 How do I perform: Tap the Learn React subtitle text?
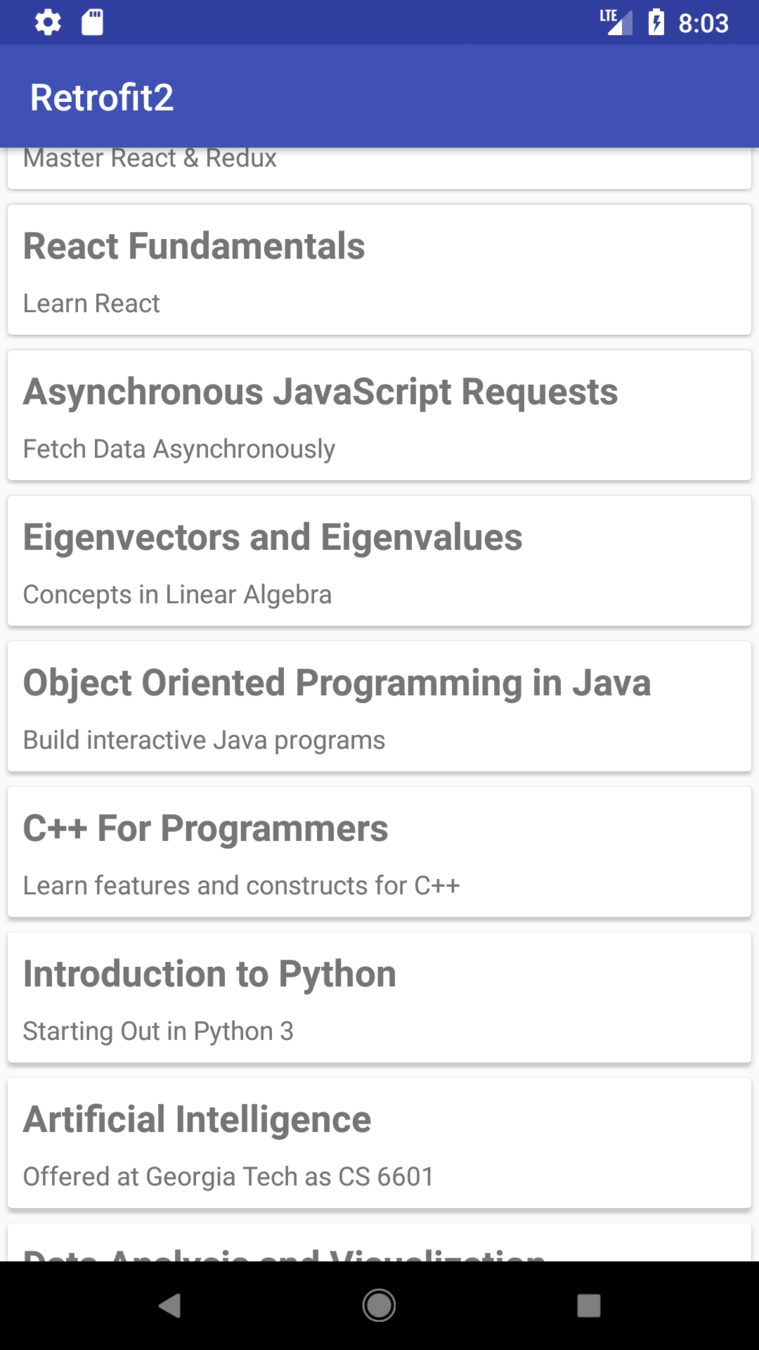tap(91, 303)
